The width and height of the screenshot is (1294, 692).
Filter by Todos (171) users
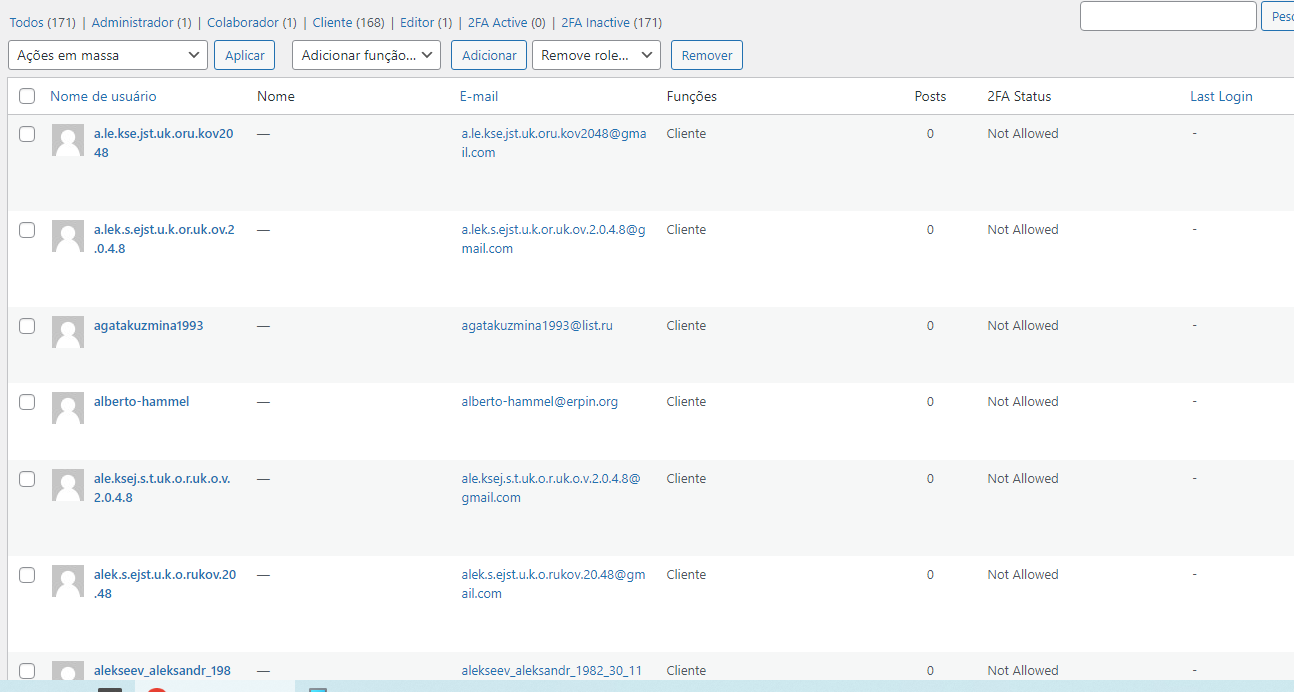[42, 22]
